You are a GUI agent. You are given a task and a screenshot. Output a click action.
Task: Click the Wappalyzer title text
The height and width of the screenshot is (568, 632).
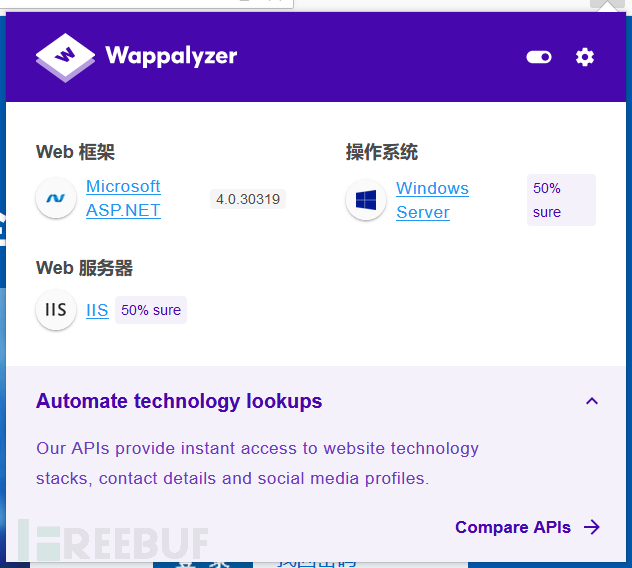(171, 56)
